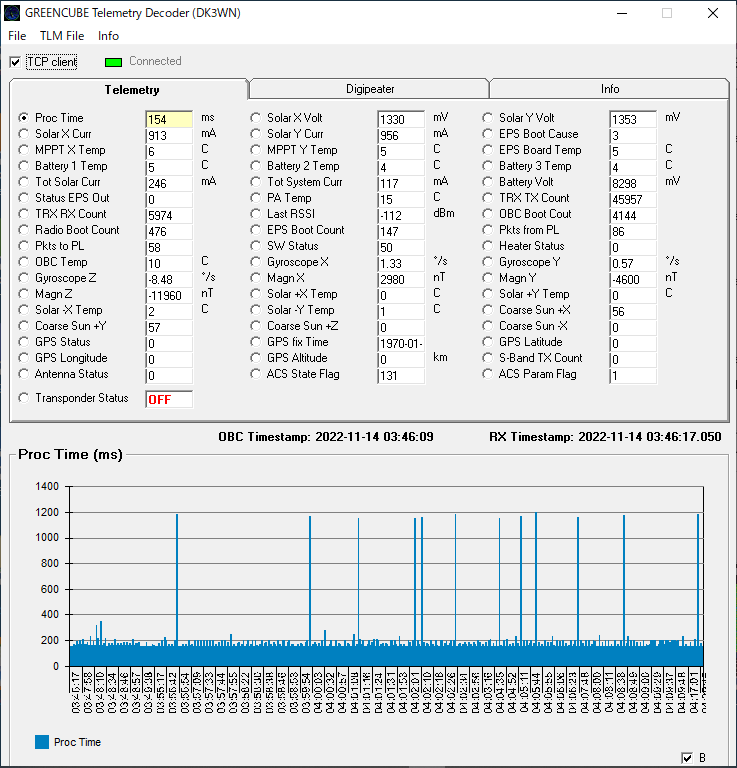Select the EPS Boot Cause radio button

point(487,134)
